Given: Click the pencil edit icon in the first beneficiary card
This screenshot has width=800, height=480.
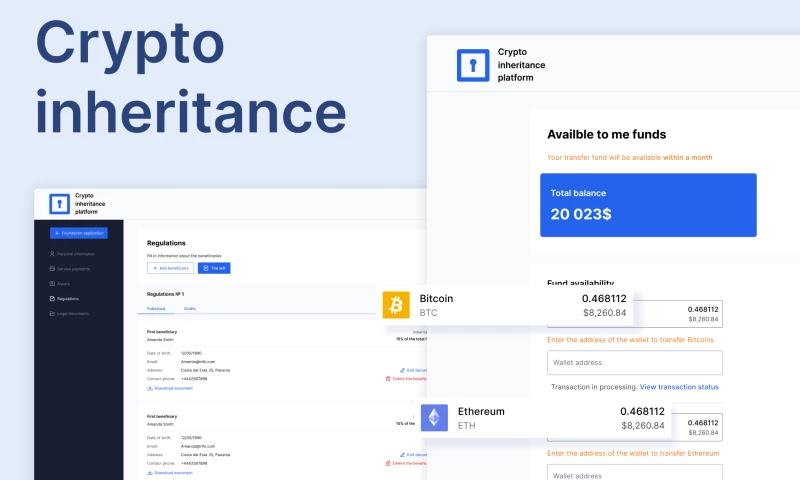Looking at the screenshot, I should pyautogui.click(x=388, y=370).
